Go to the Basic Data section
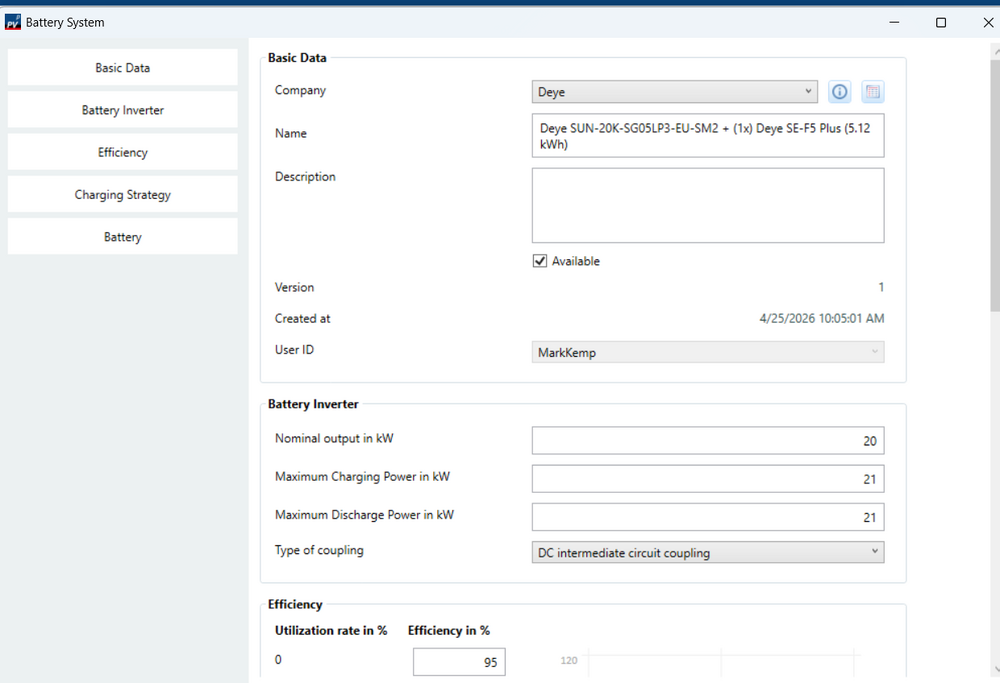 coord(123,68)
